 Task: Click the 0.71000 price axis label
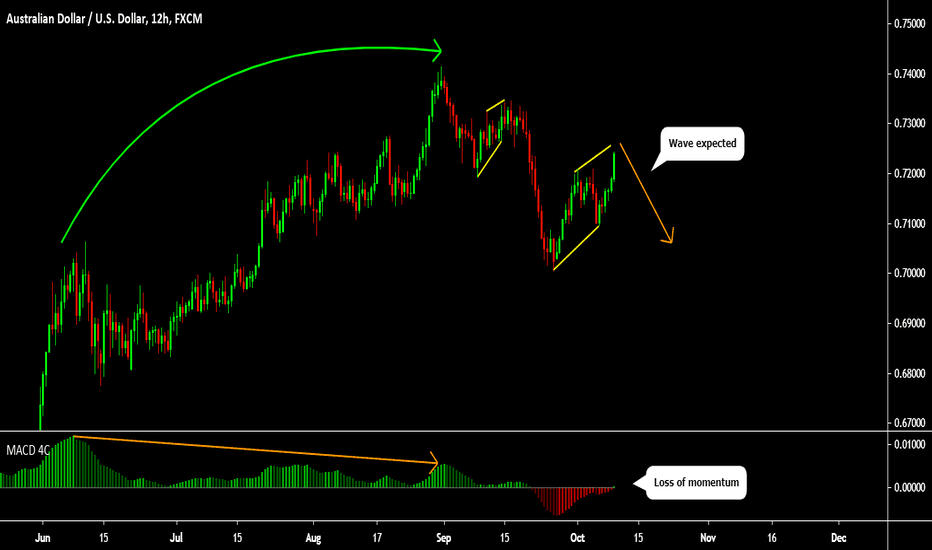pyautogui.click(x=909, y=224)
